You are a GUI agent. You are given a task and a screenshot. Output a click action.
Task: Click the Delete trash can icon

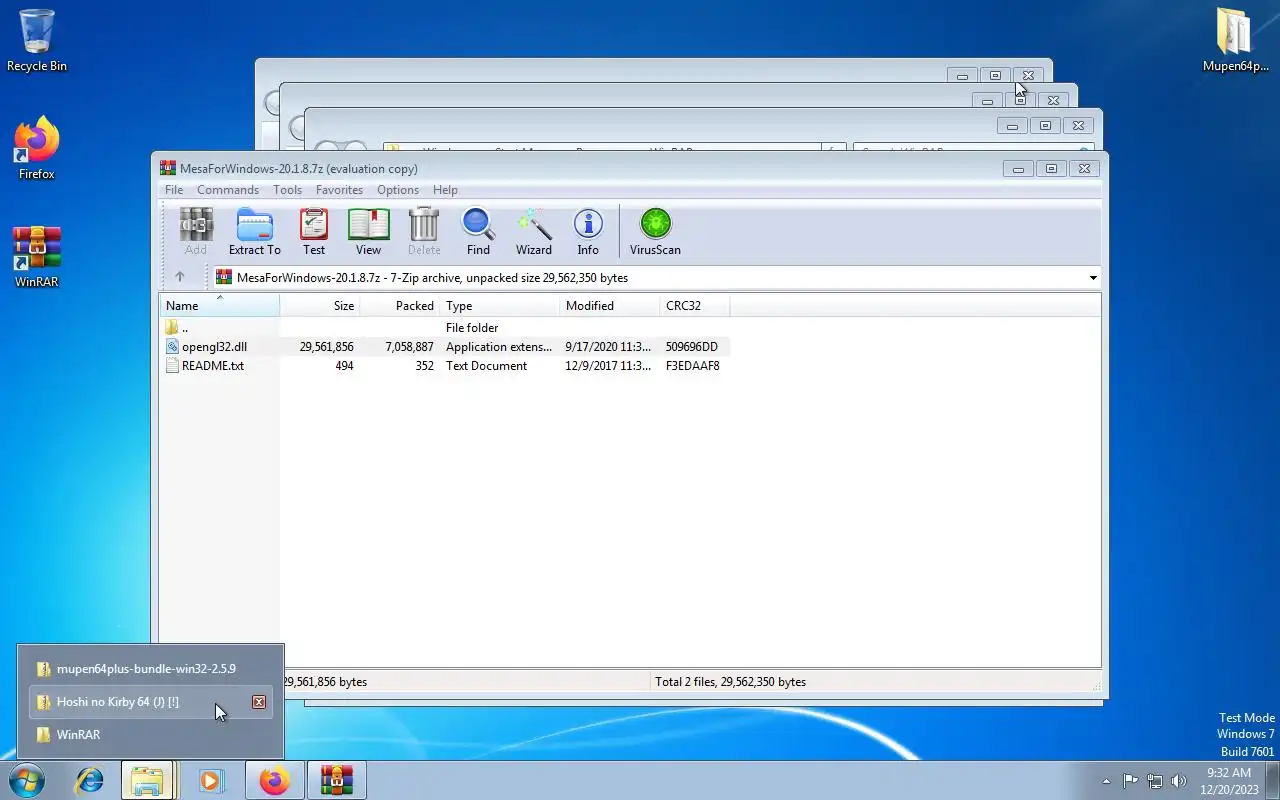(x=424, y=232)
